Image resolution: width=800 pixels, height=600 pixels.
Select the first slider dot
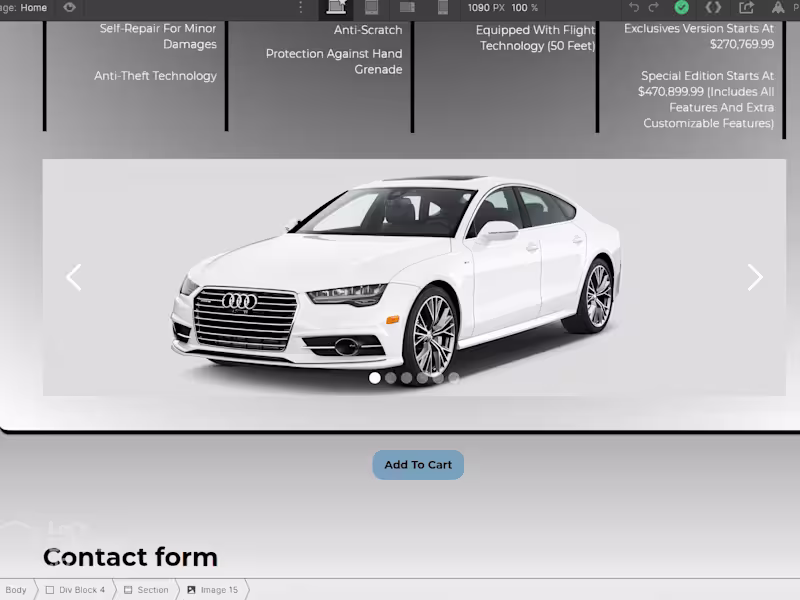374,378
